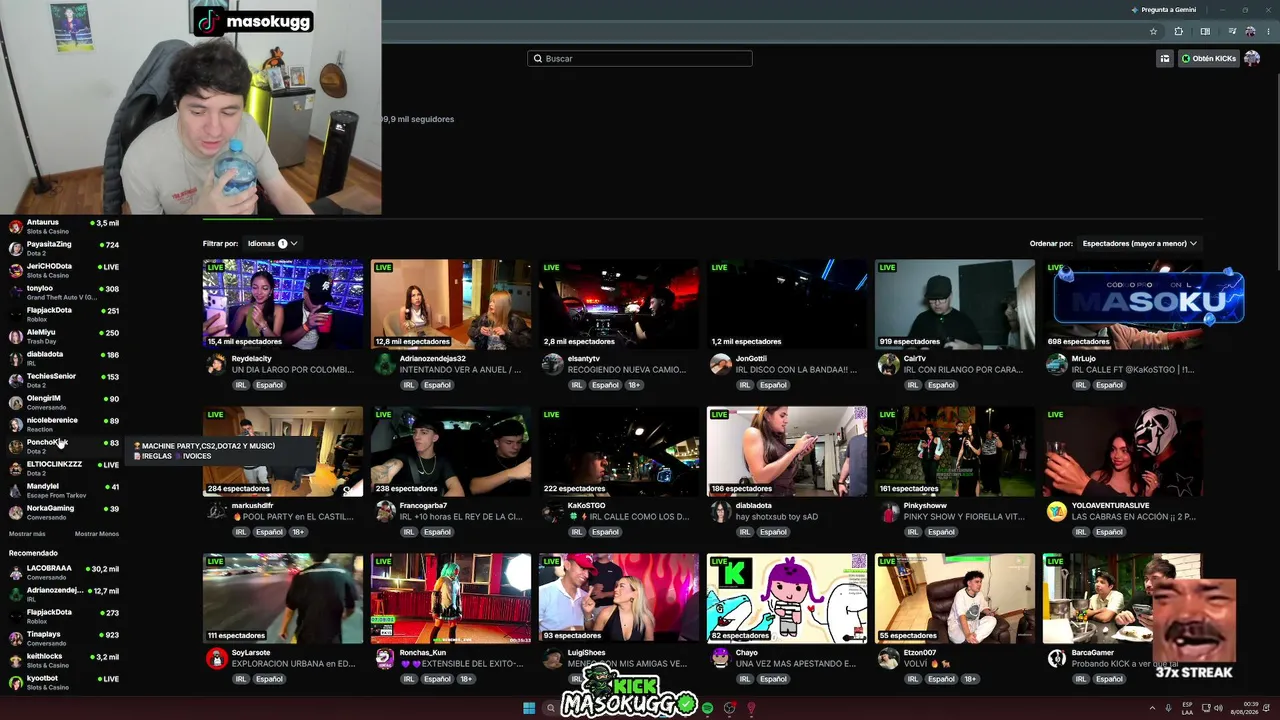Open AleMiyu avatar in sidebar
This screenshot has height=720, width=1280.
[x=15, y=336]
